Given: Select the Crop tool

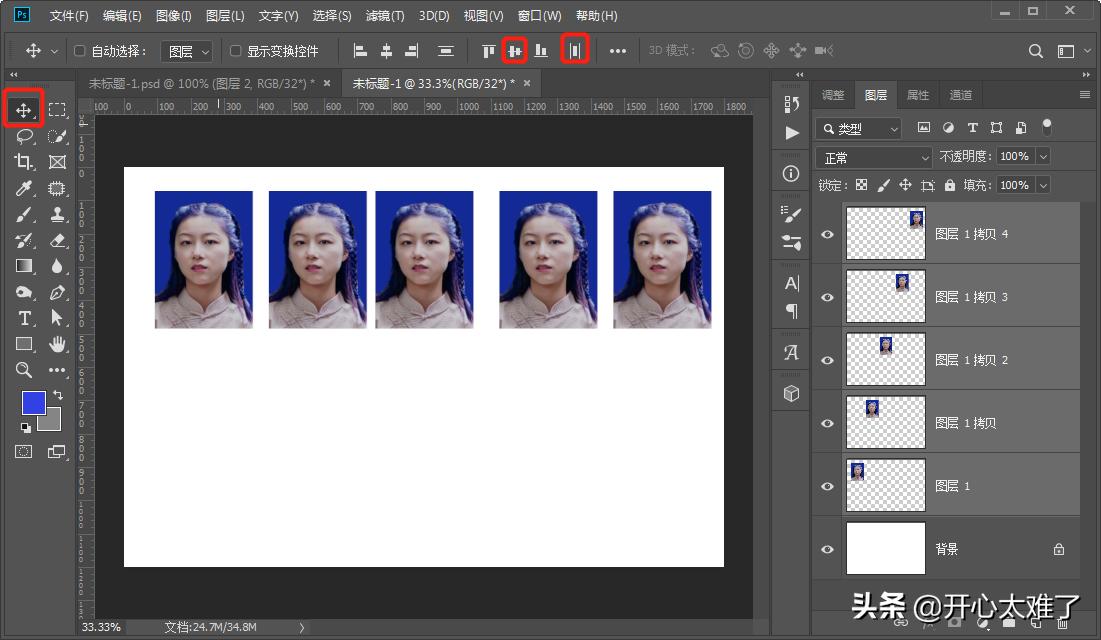Looking at the screenshot, I should coord(24,161).
